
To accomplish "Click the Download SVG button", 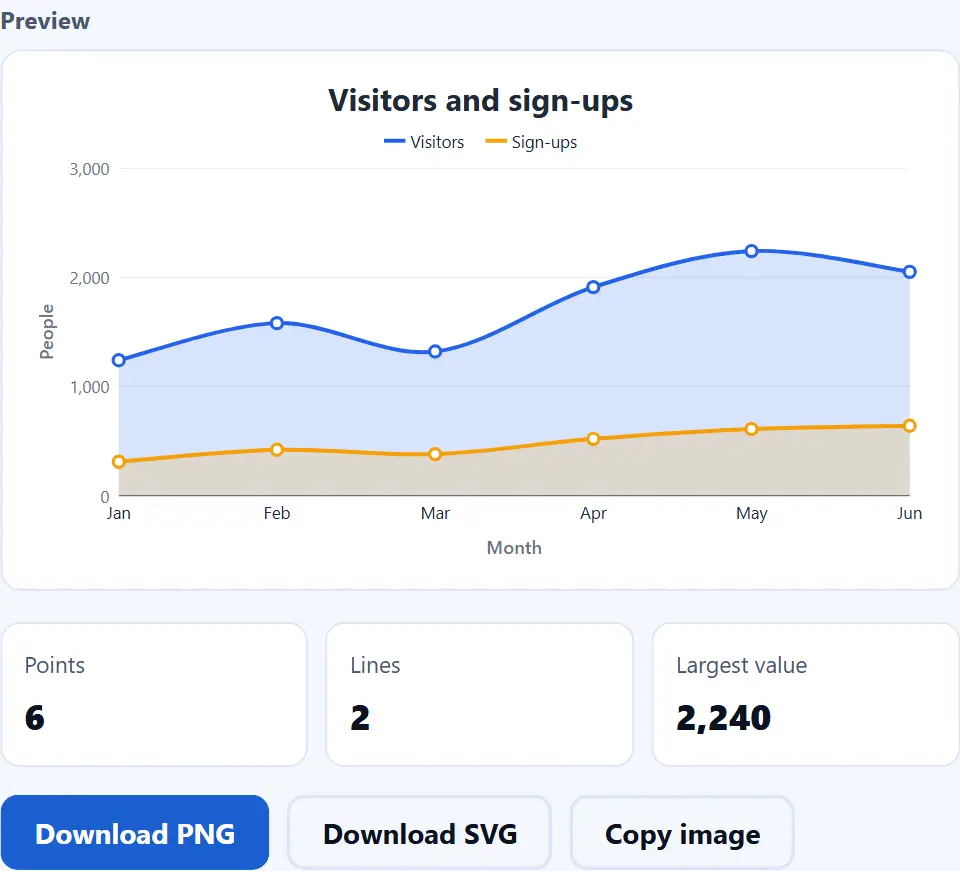I will click(419, 834).
